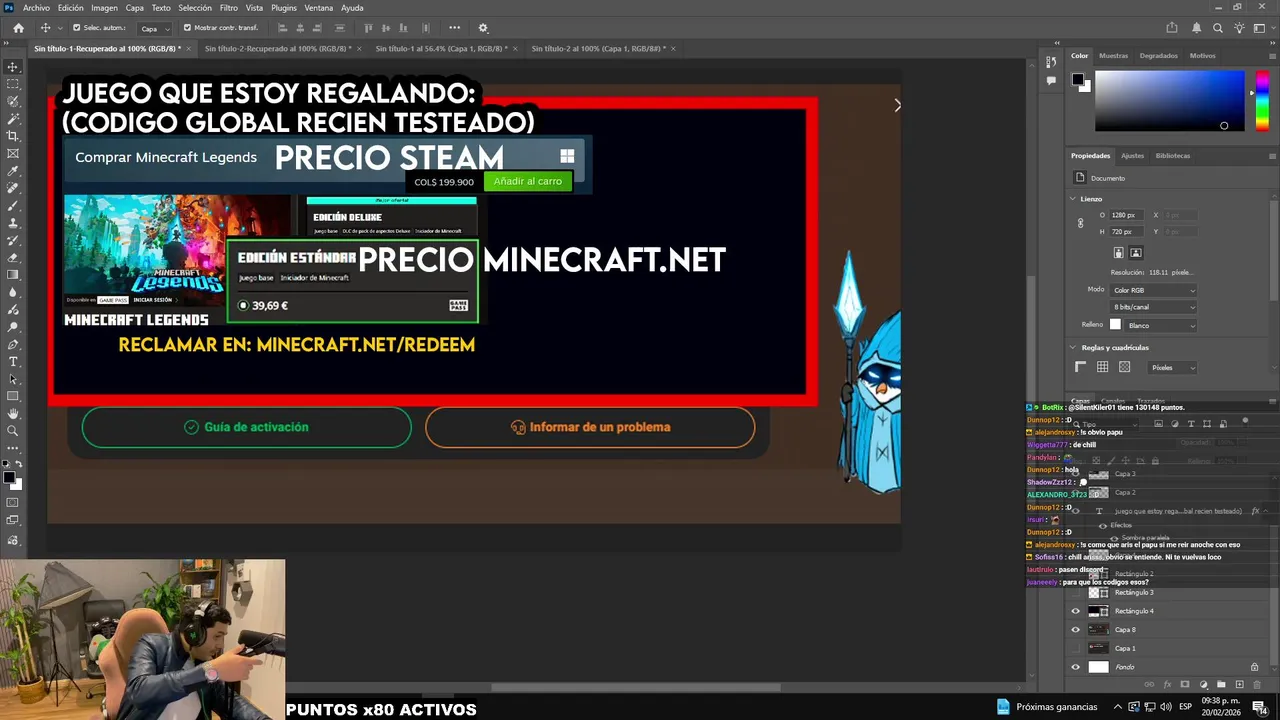Open the Píxeles units dropdown
Image resolution: width=1280 pixels, height=720 pixels.
coord(1172,367)
